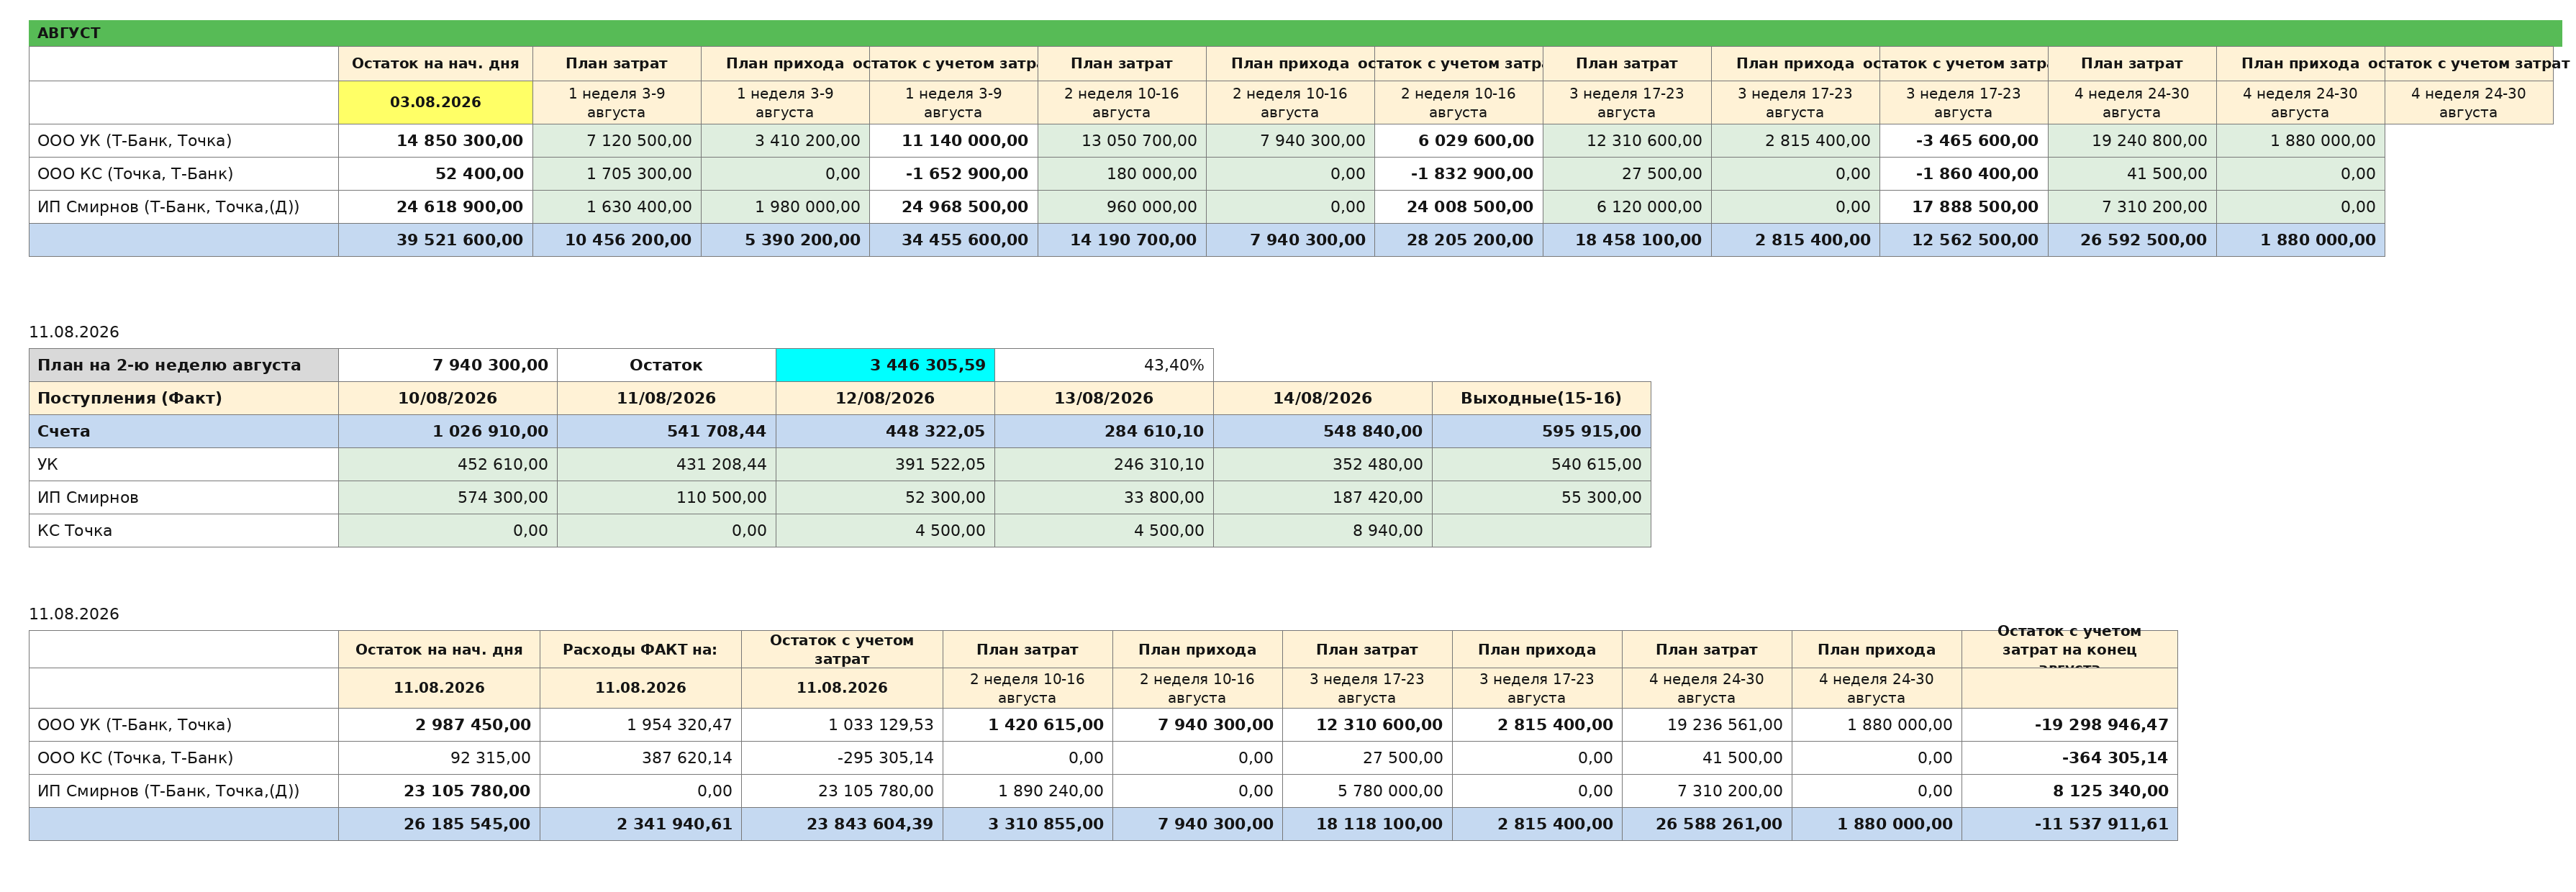
Task: Select the balance 24 008 500,00
Action: [x=1459, y=207]
